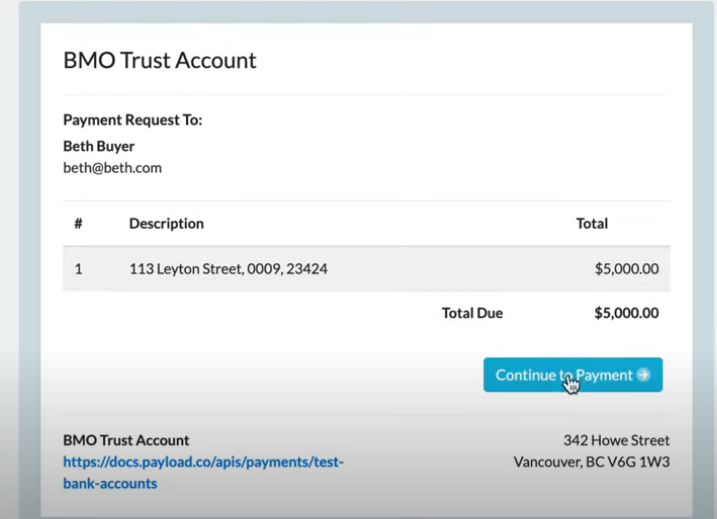The image size is (717, 519).
Task: Click the Vancouver, BC V6G 1W3 text
Action: (592, 462)
